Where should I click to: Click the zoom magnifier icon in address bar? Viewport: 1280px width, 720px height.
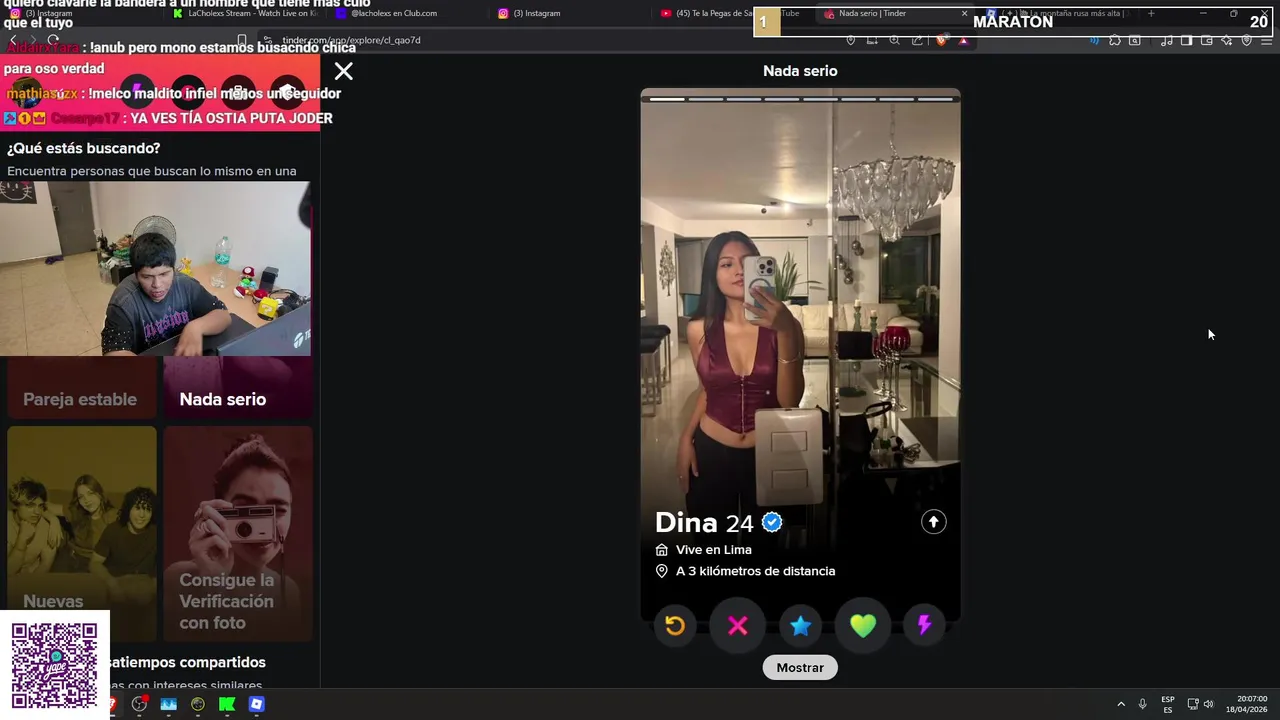[x=895, y=40]
